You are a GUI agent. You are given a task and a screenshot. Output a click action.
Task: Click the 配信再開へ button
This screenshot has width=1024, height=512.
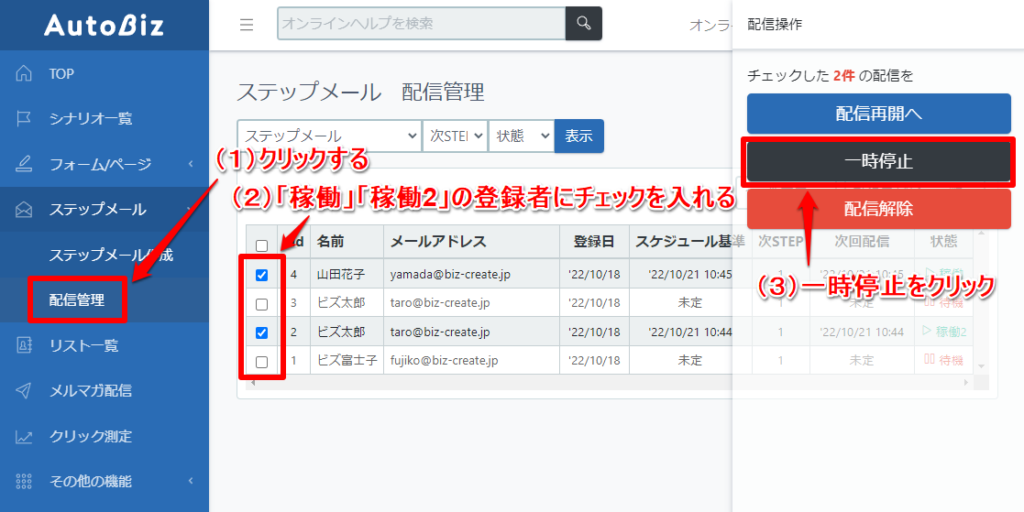point(878,113)
